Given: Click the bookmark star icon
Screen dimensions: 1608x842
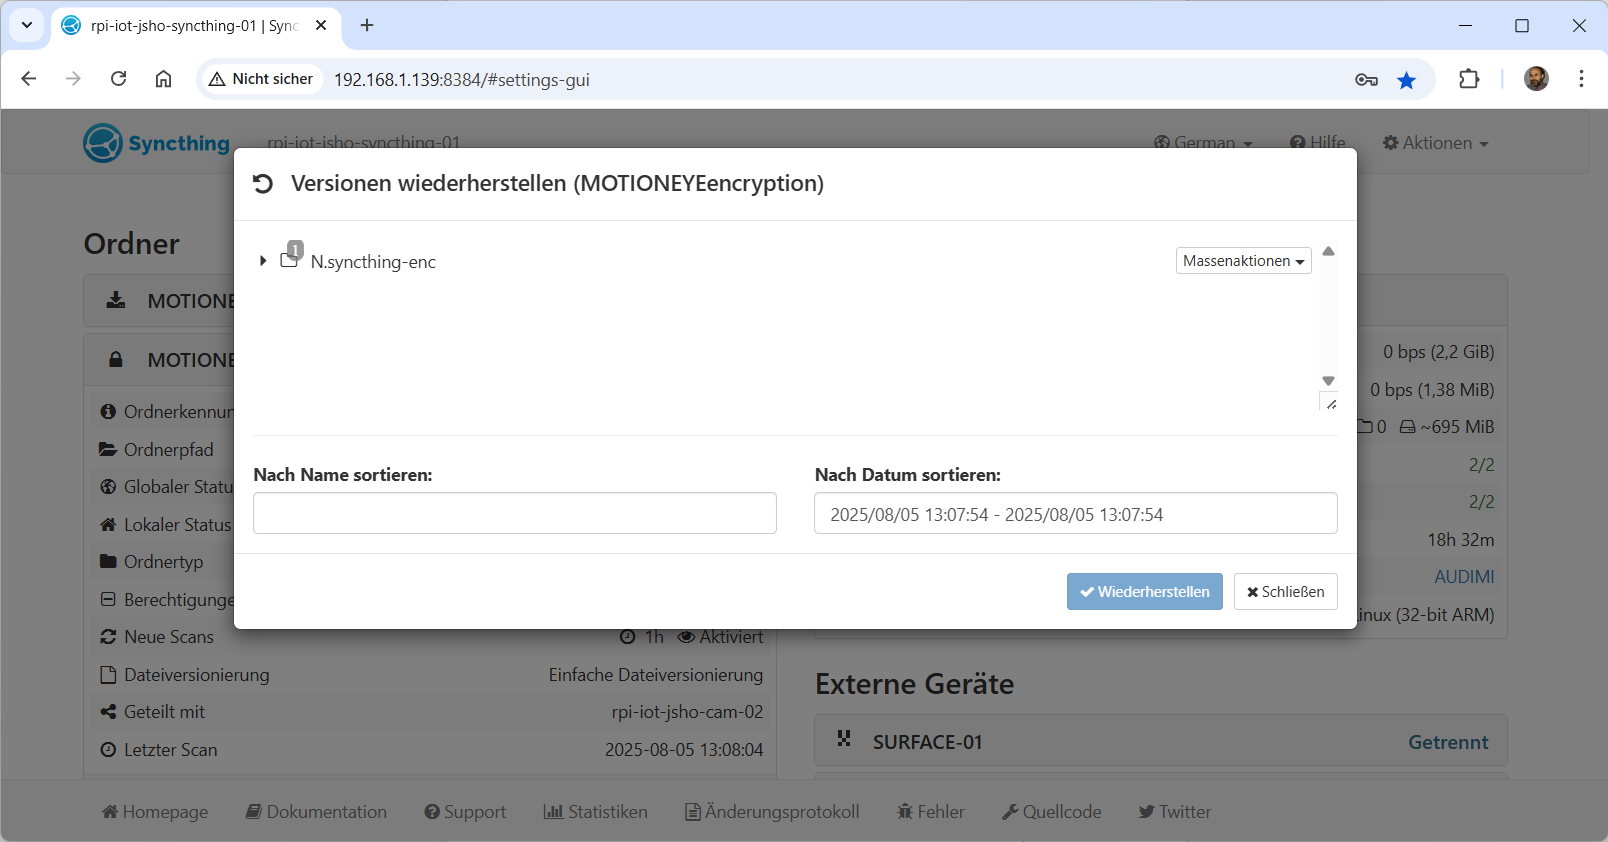Looking at the screenshot, I should [x=1406, y=80].
